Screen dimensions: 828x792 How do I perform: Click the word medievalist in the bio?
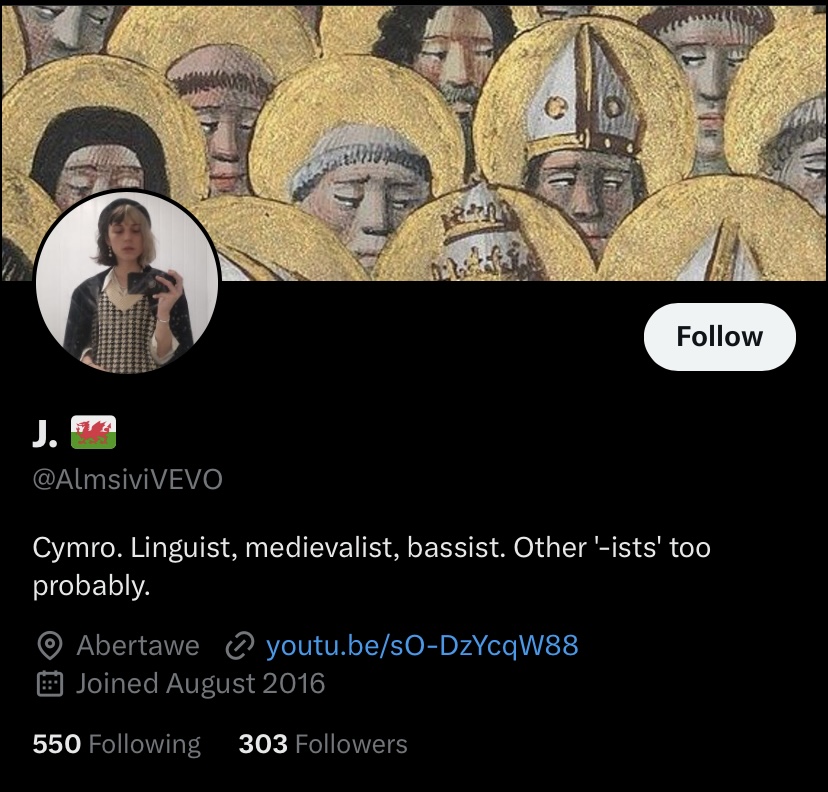[x=323, y=548]
